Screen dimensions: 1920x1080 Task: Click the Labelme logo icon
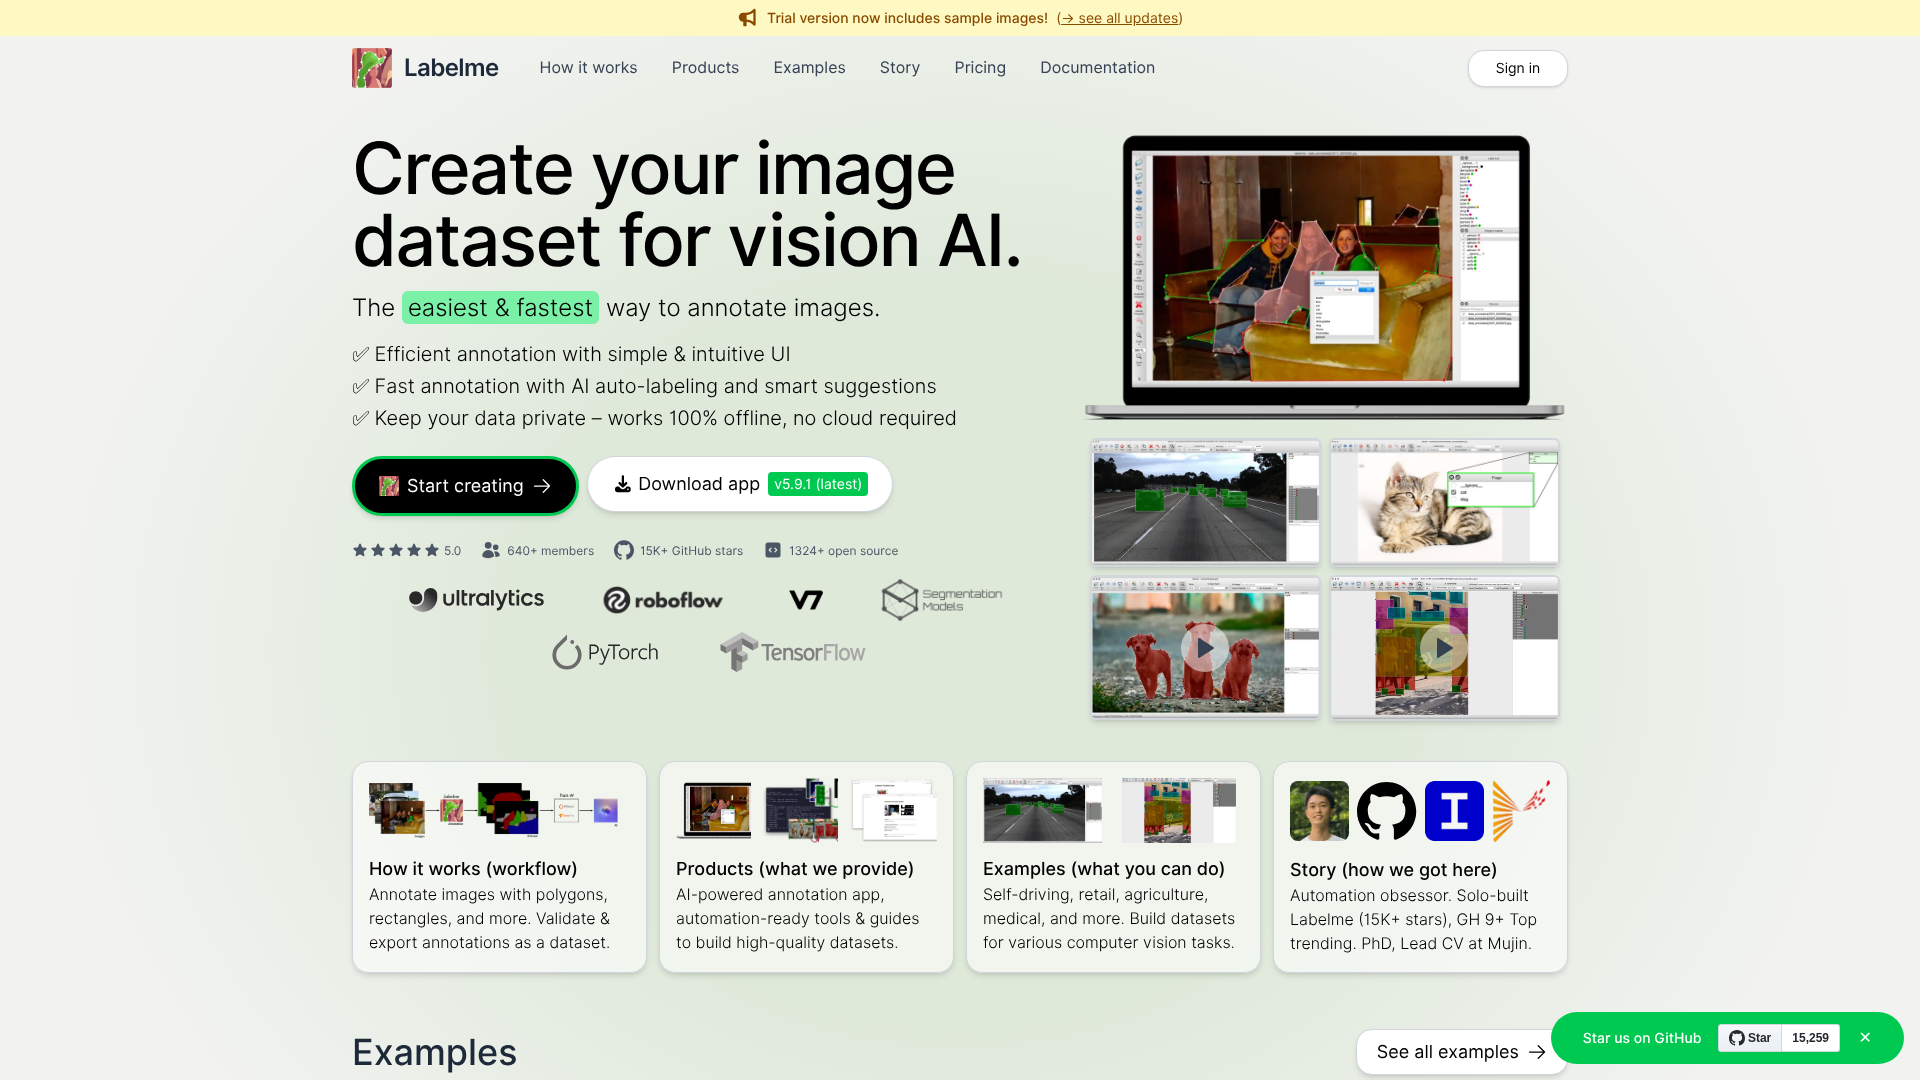[x=371, y=67]
